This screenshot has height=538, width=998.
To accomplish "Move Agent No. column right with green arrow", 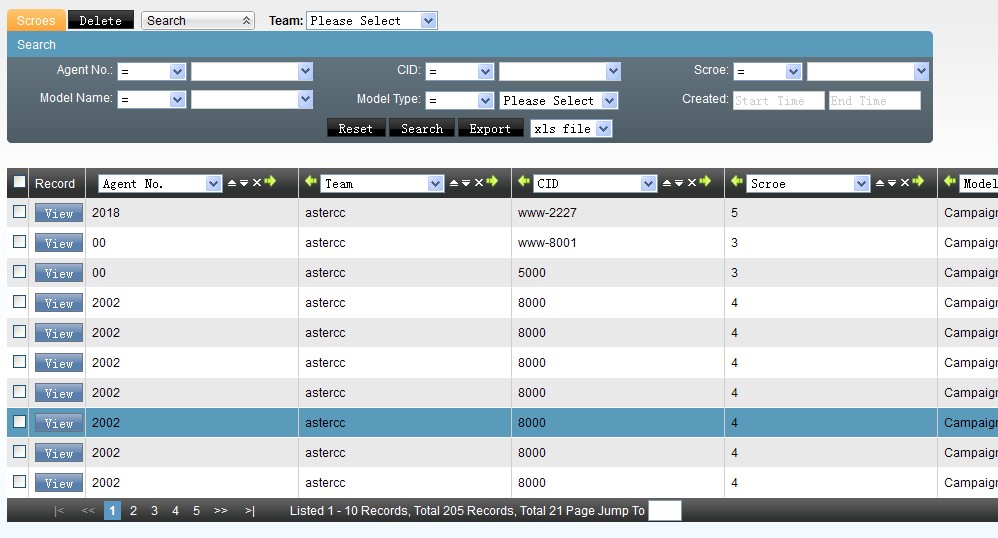I will pos(270,182).
